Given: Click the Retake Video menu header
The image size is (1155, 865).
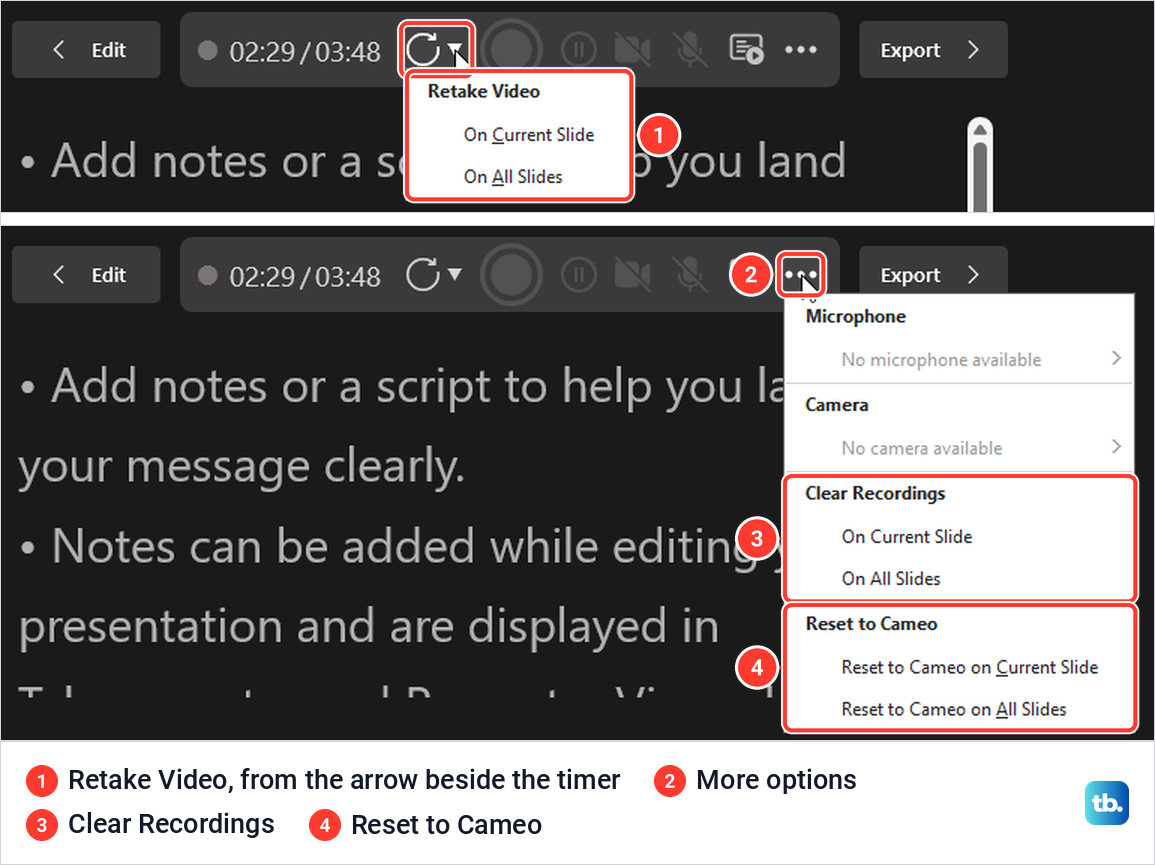Looking at the screenshot, I should click(x=483, y=91).
